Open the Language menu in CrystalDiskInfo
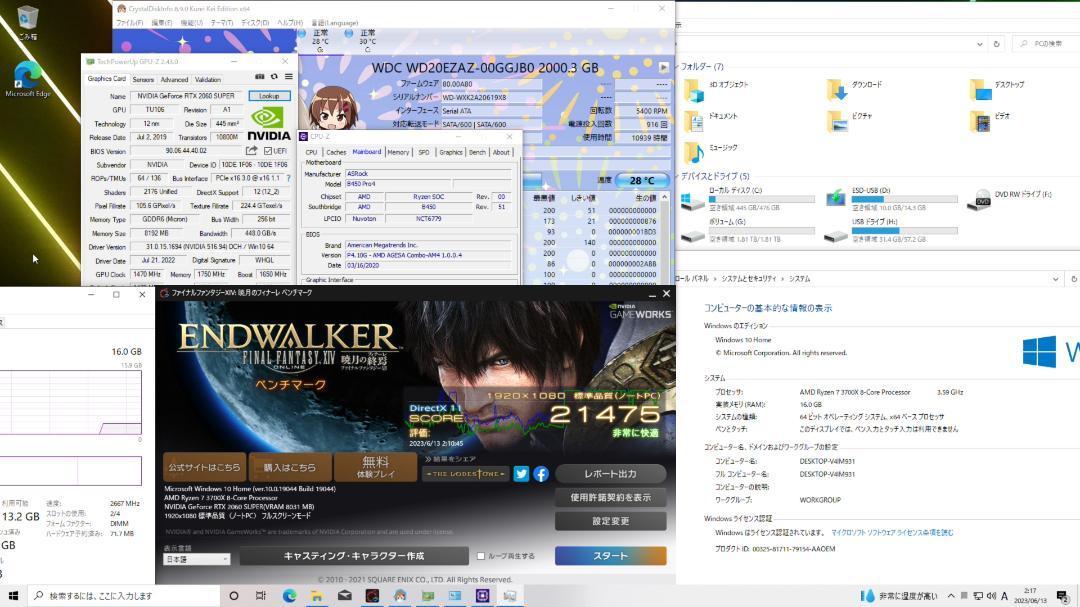This screenshot has height=607, width=1080. [x=335, y=23]
